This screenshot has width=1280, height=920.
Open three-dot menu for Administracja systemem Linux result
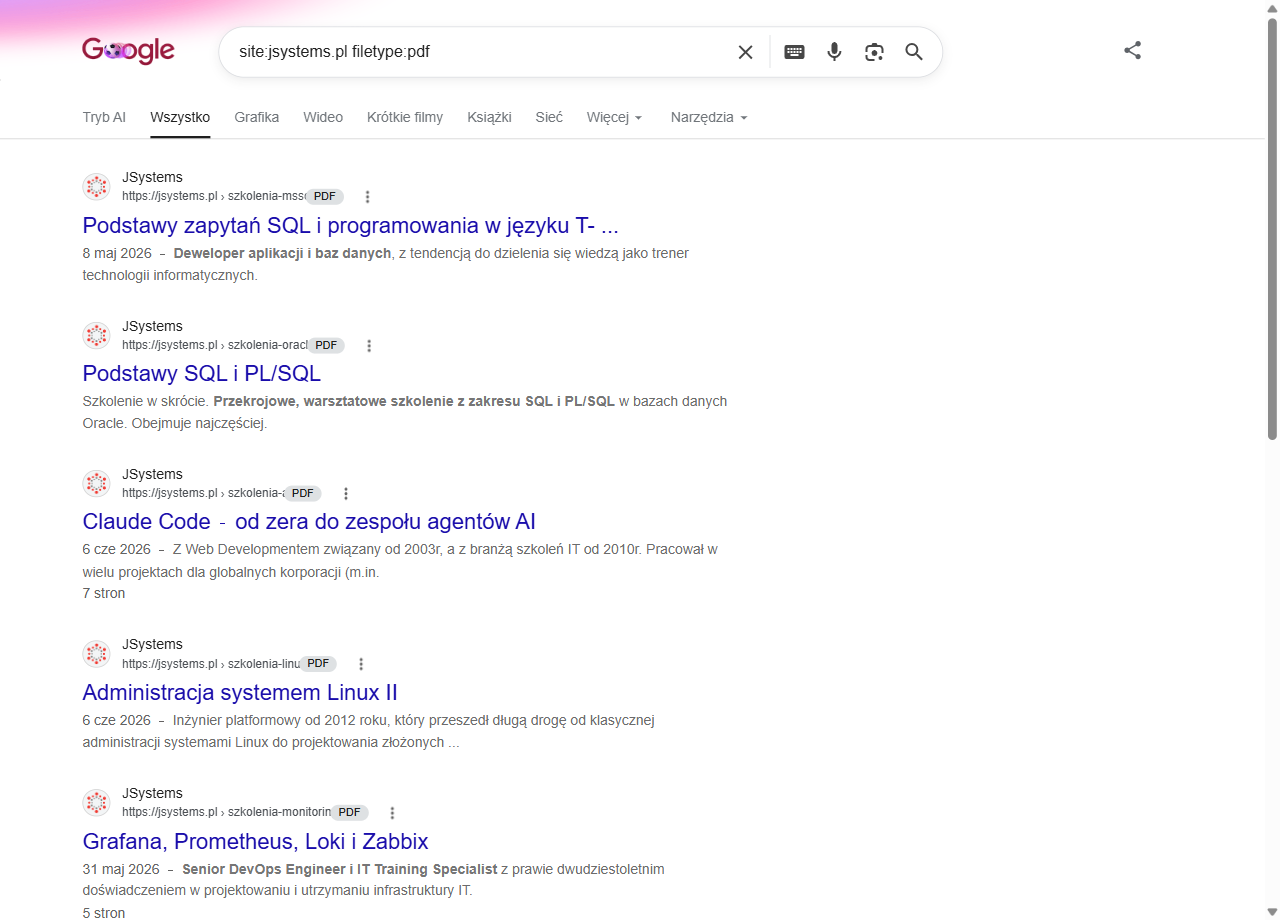(361, 664)
